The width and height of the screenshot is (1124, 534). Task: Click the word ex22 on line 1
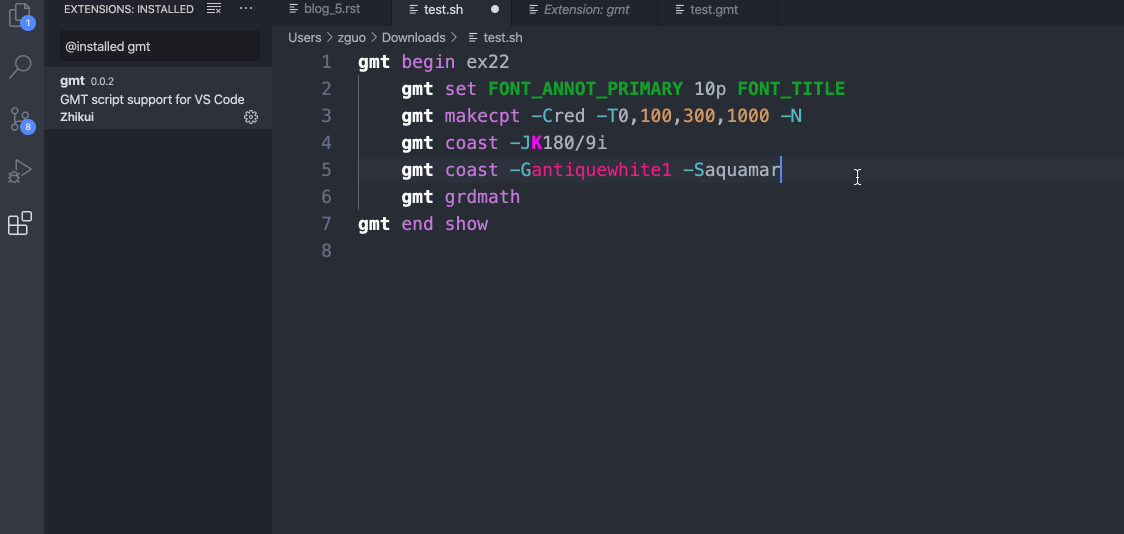(488, 62)
